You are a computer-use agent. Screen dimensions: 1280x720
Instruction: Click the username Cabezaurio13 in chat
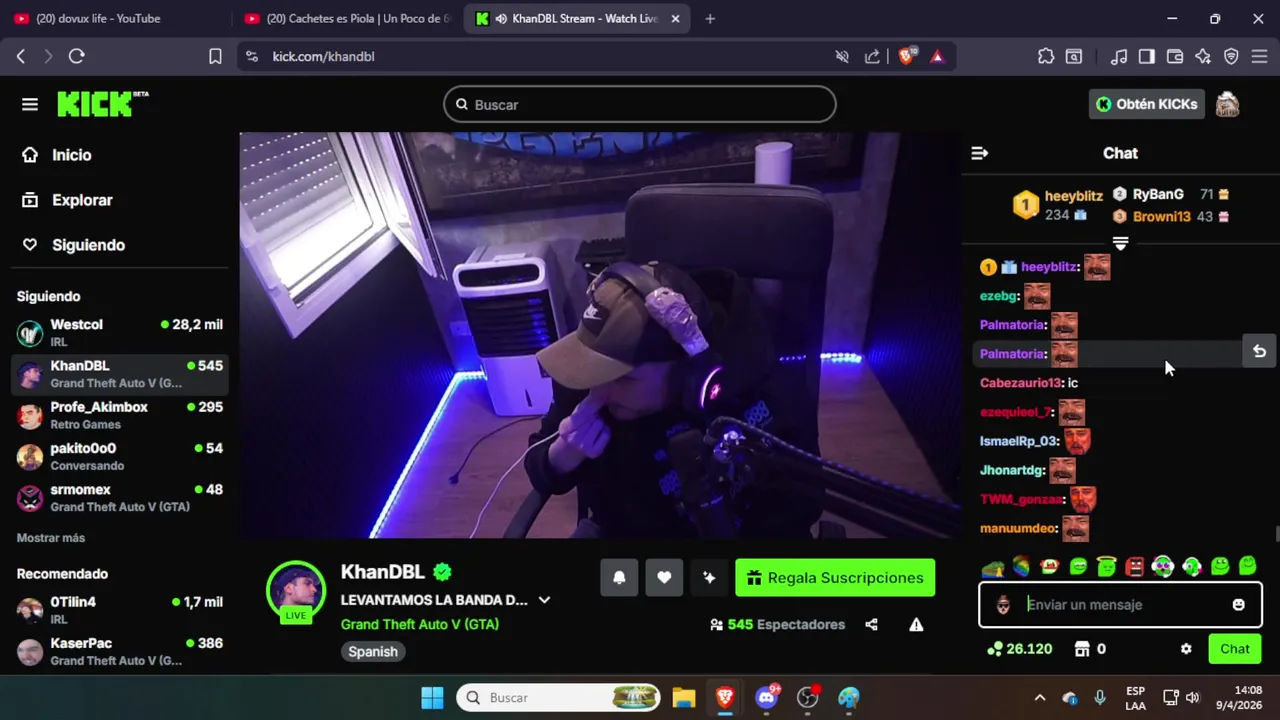tap(1020, 383)
